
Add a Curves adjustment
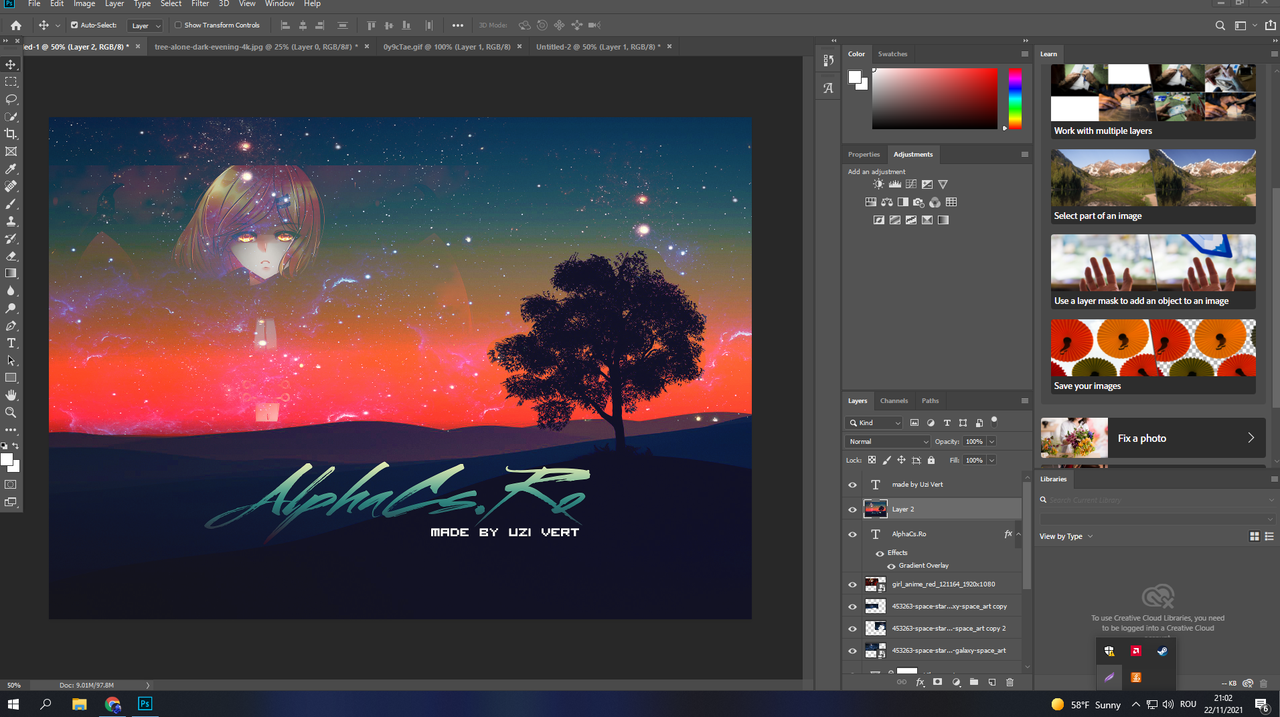pos(911,184)
